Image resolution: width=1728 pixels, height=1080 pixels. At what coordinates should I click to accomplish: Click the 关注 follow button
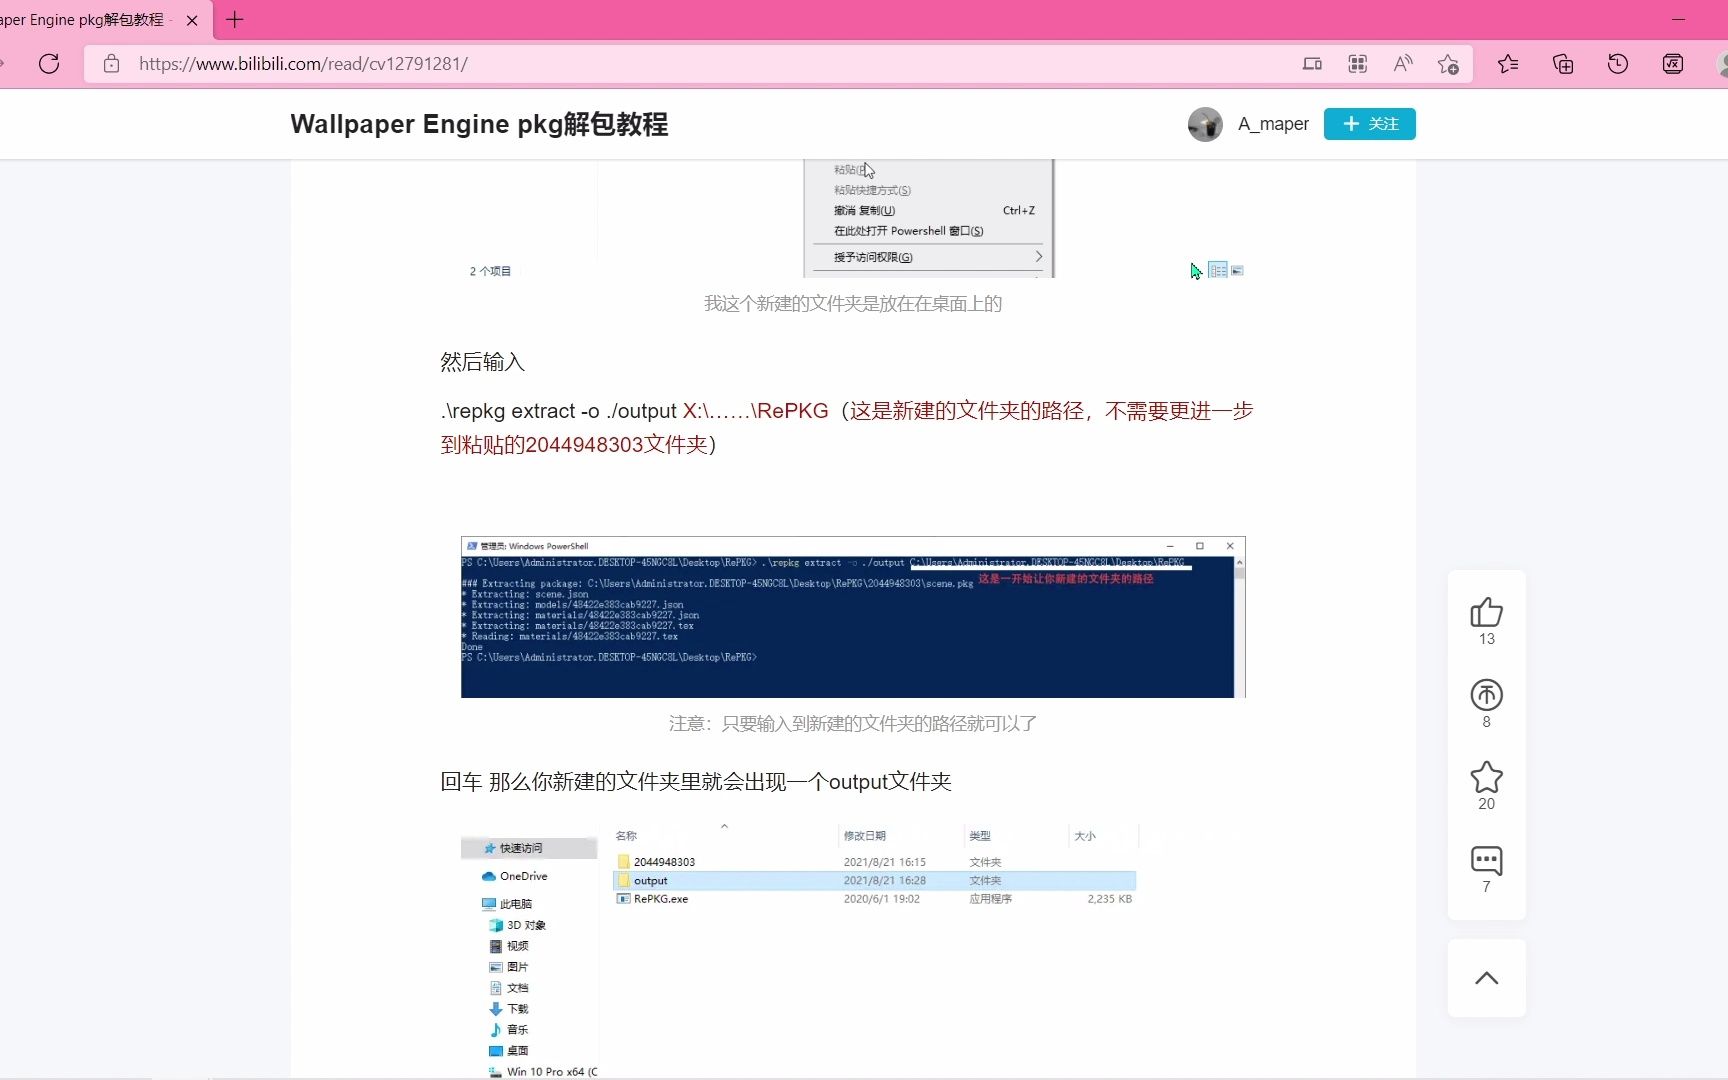tap(1369, 124)
